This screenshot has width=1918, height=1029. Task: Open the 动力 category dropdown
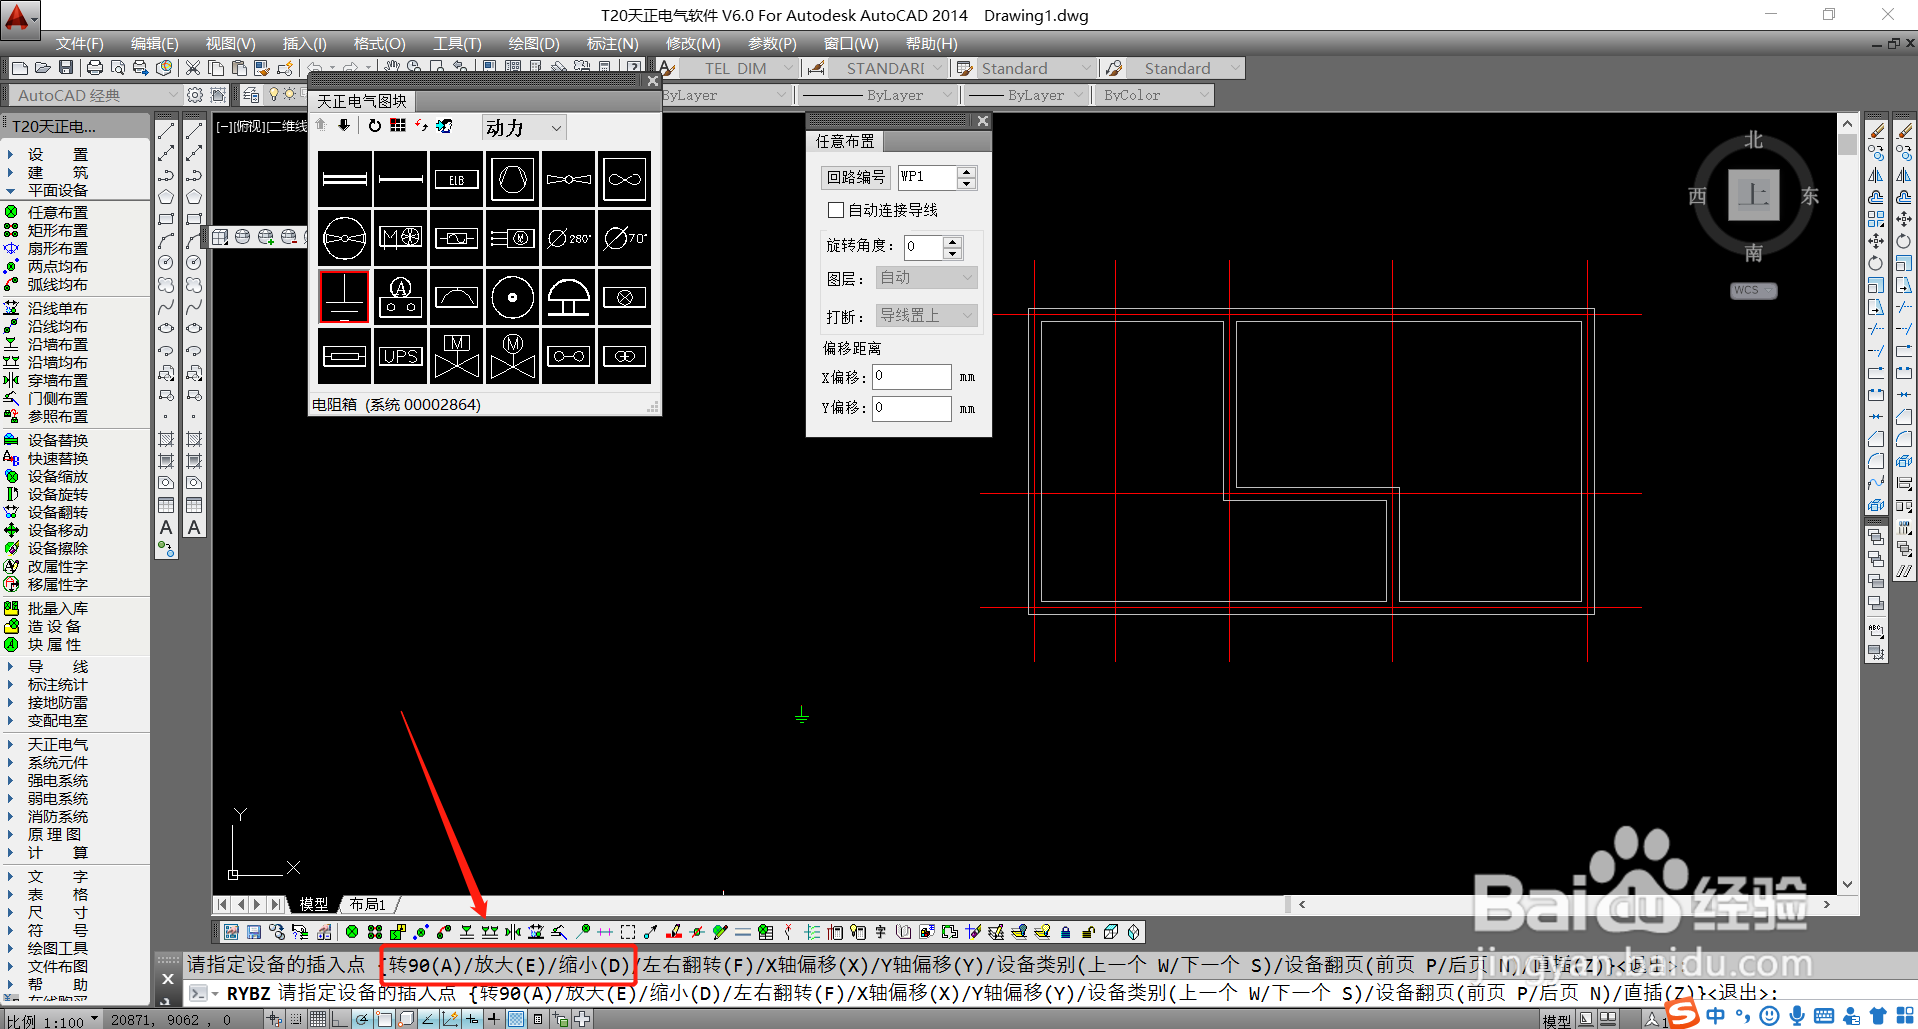point(524,127)
